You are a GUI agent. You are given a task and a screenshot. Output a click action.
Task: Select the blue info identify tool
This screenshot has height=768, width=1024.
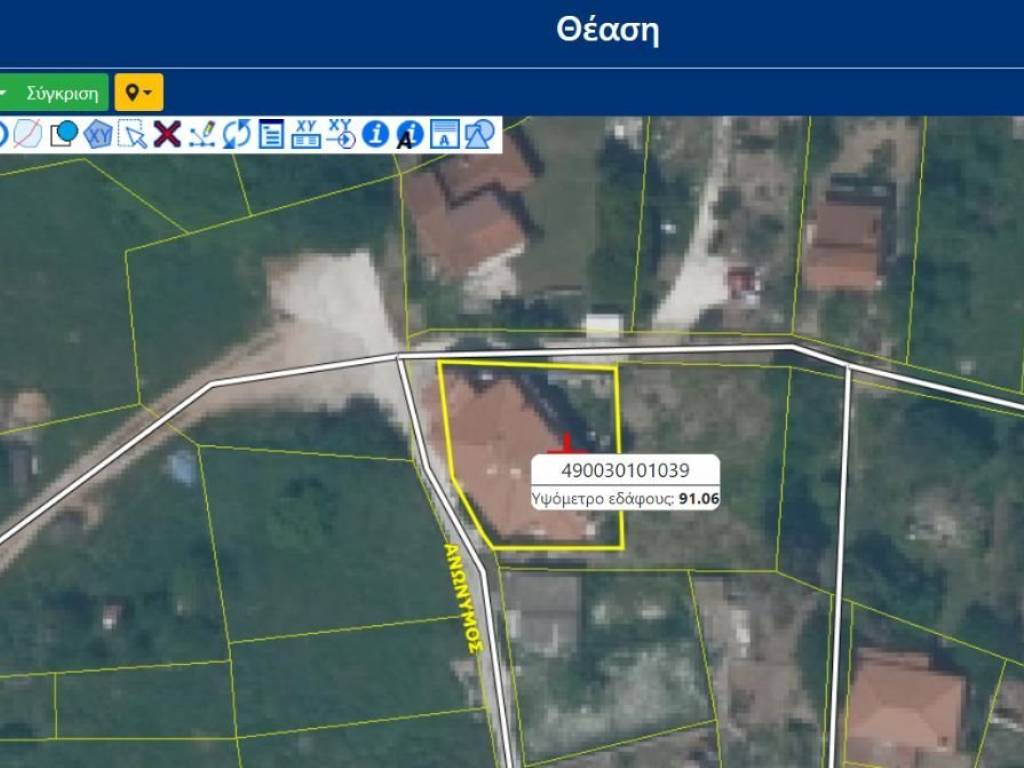pyautogui.click(x=375, y=133)
